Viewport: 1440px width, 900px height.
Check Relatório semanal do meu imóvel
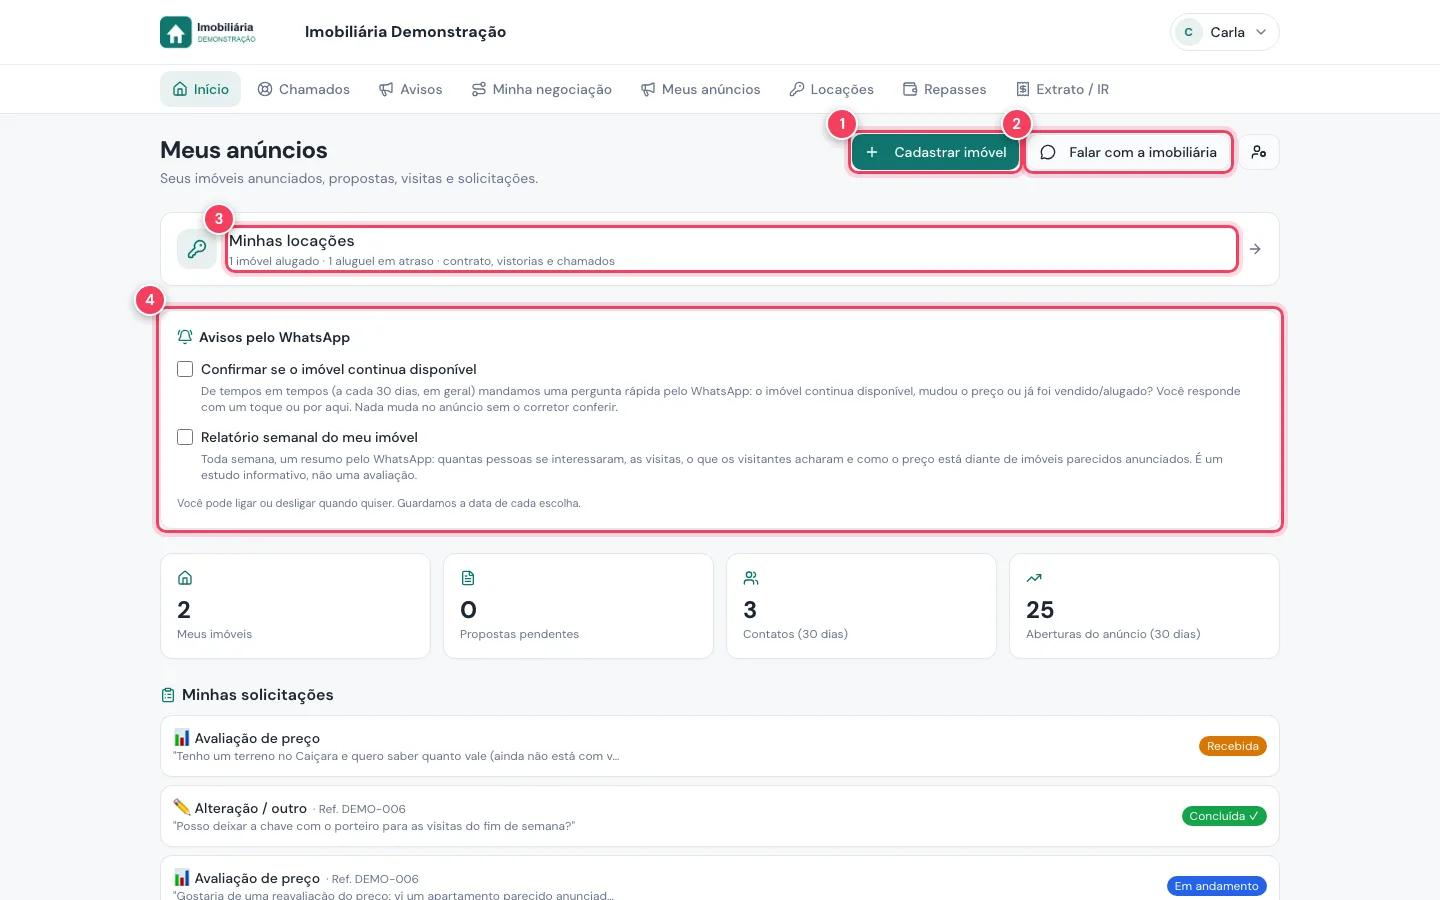tap(185, 437)
